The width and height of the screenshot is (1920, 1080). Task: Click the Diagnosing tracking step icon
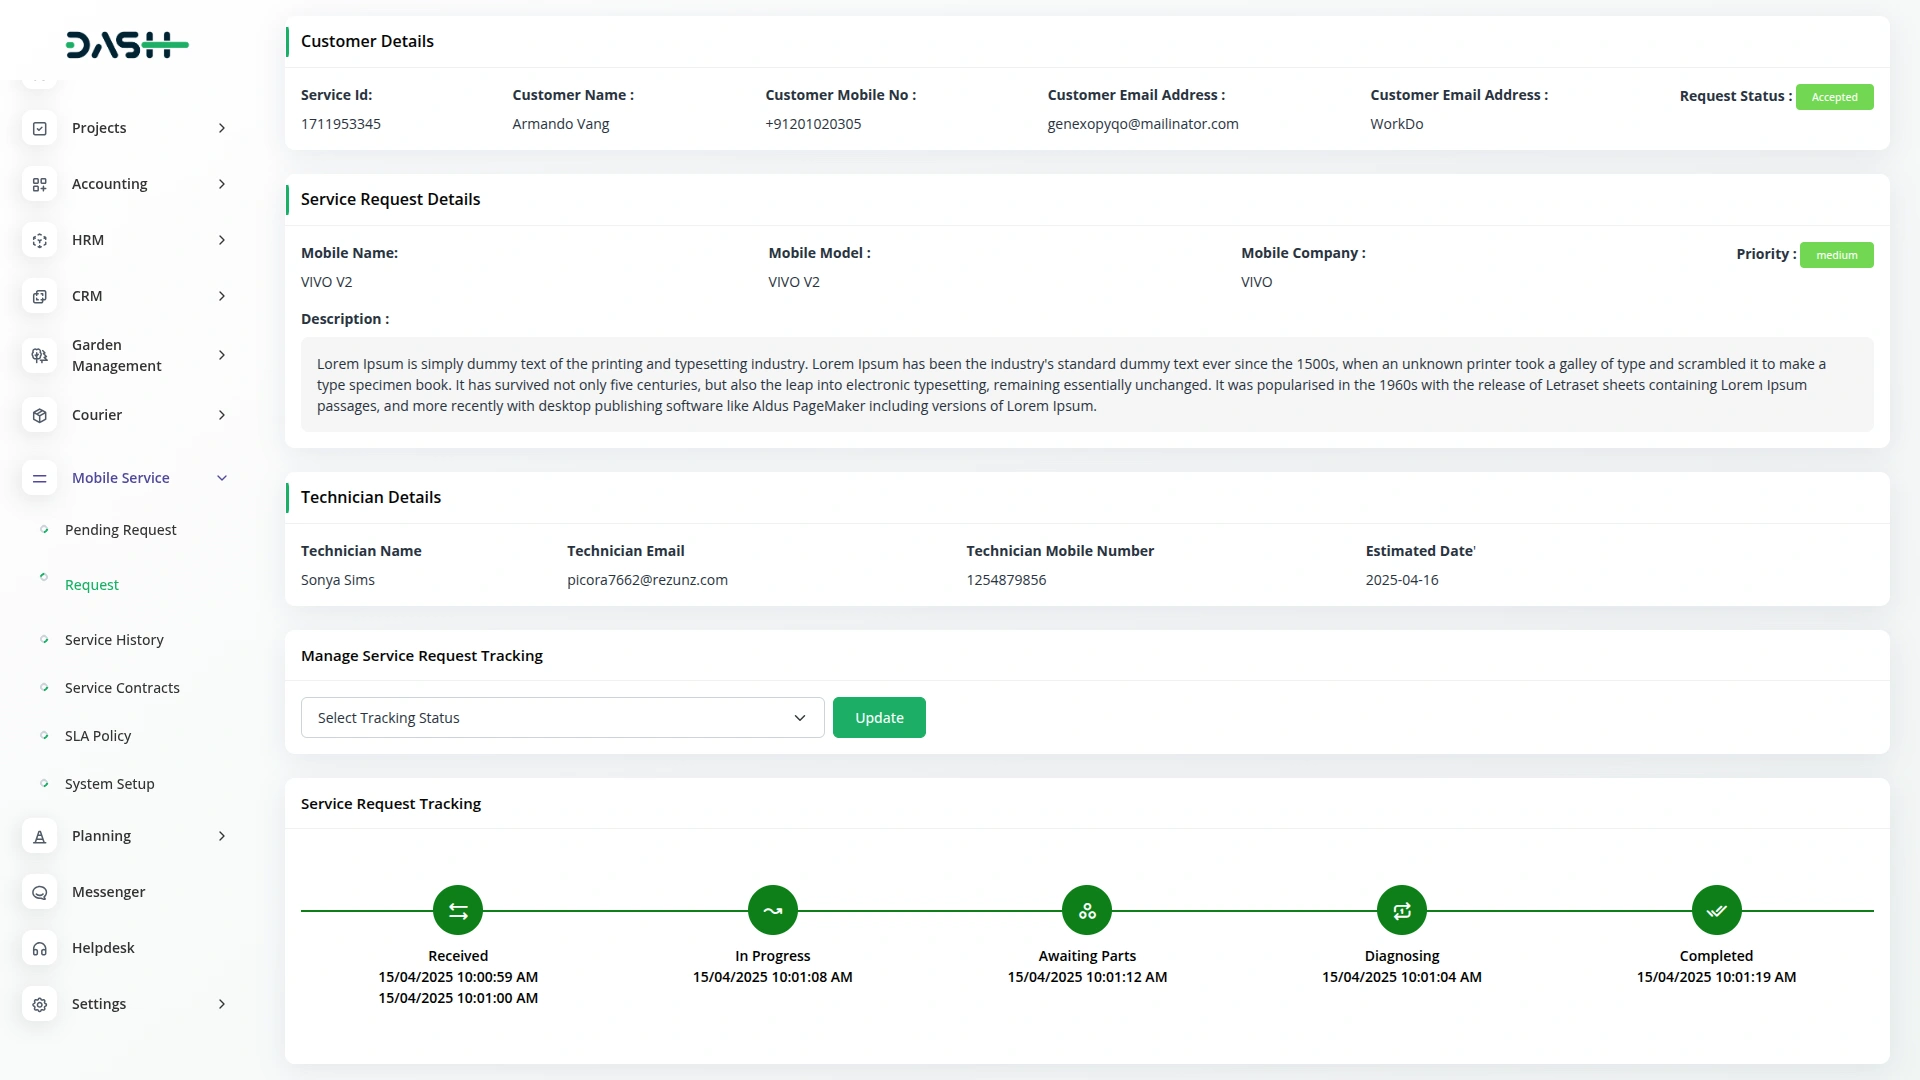point(1402,910)
